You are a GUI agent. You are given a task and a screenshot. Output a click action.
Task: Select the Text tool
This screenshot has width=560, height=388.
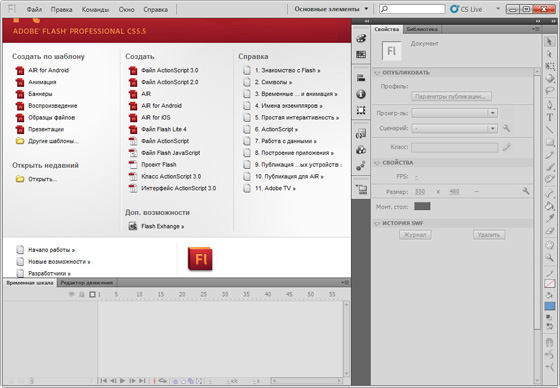(x=549, y=117)
